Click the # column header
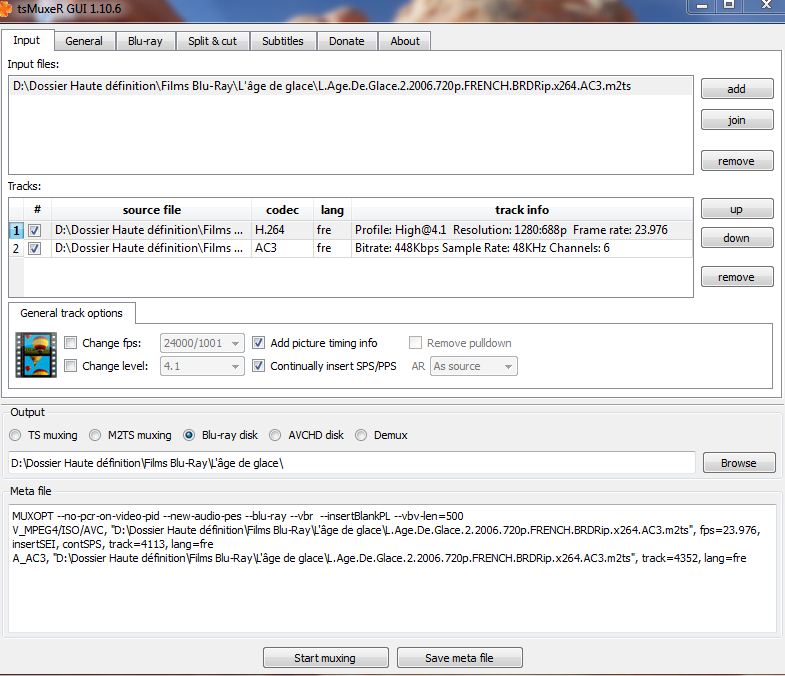The image size is (785, 676). [37, 210]
